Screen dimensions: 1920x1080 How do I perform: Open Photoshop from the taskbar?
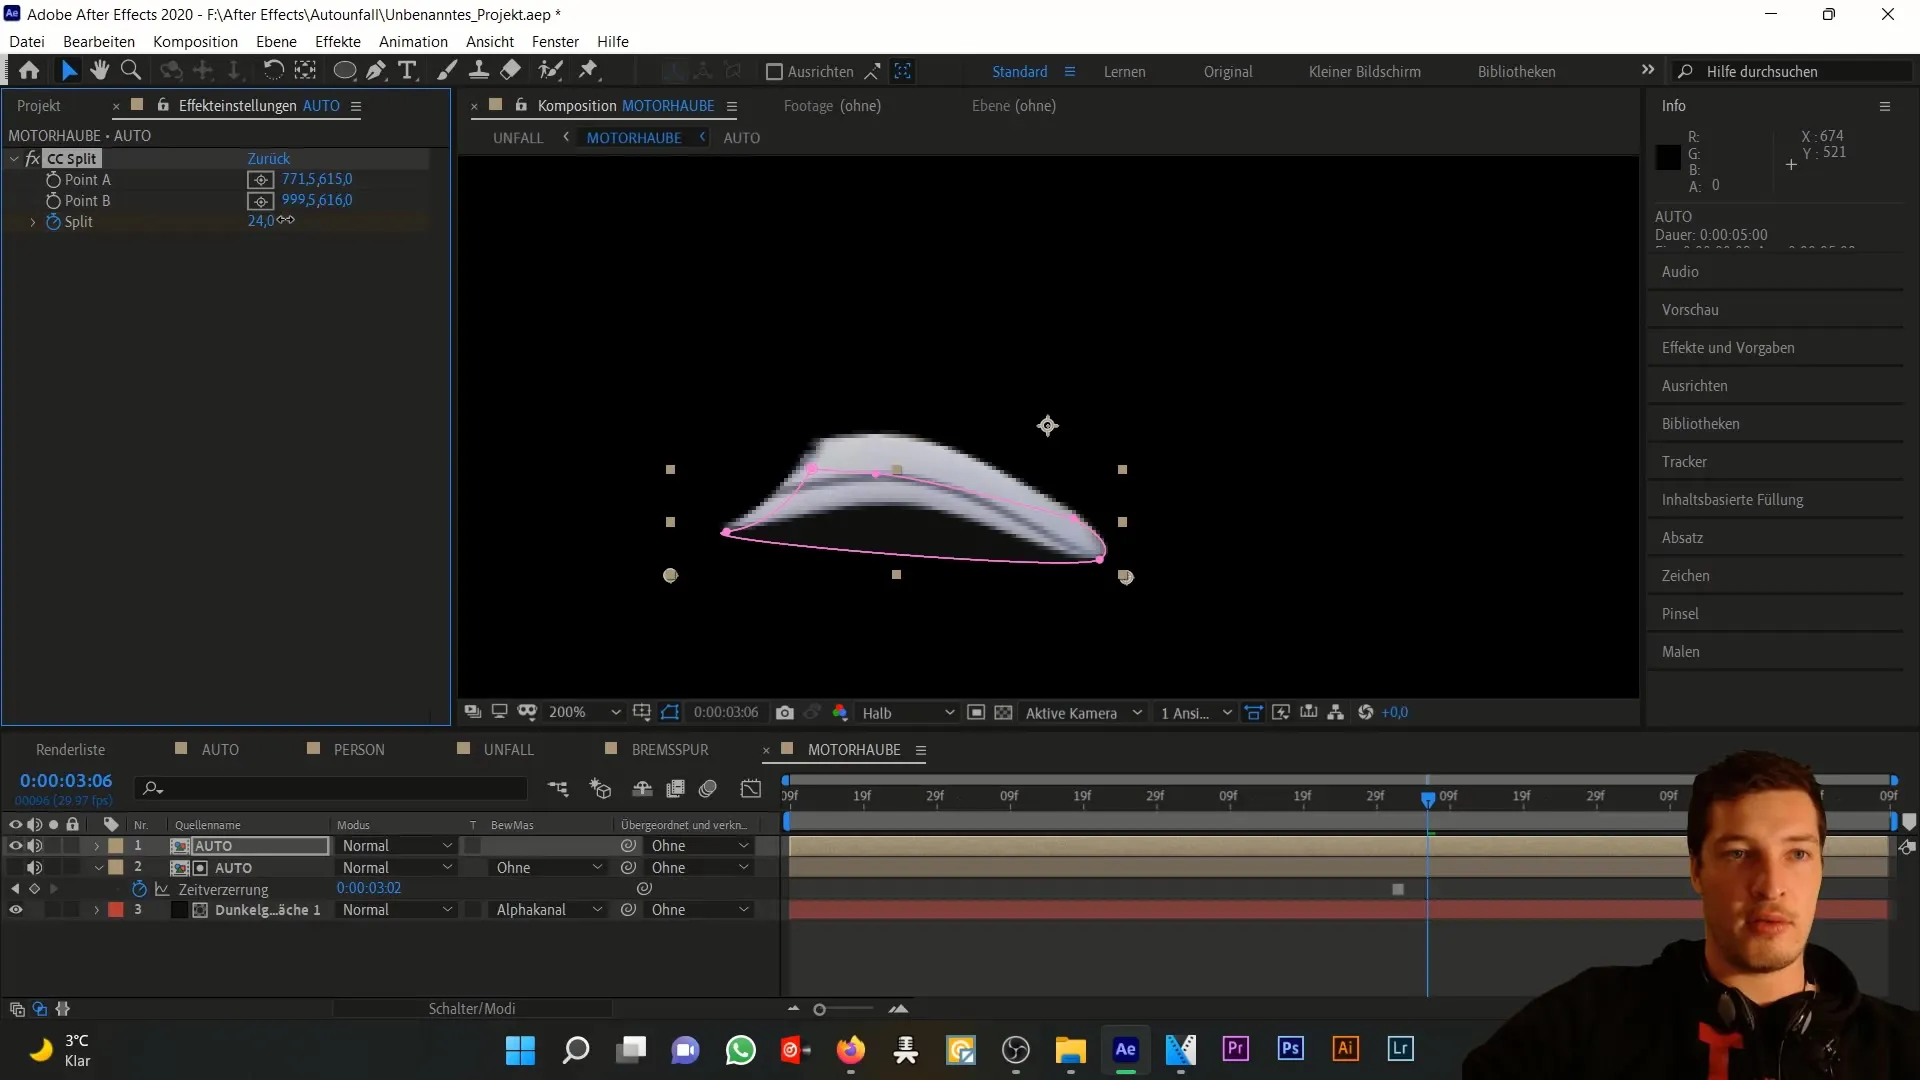[x=1290, y=1049]
